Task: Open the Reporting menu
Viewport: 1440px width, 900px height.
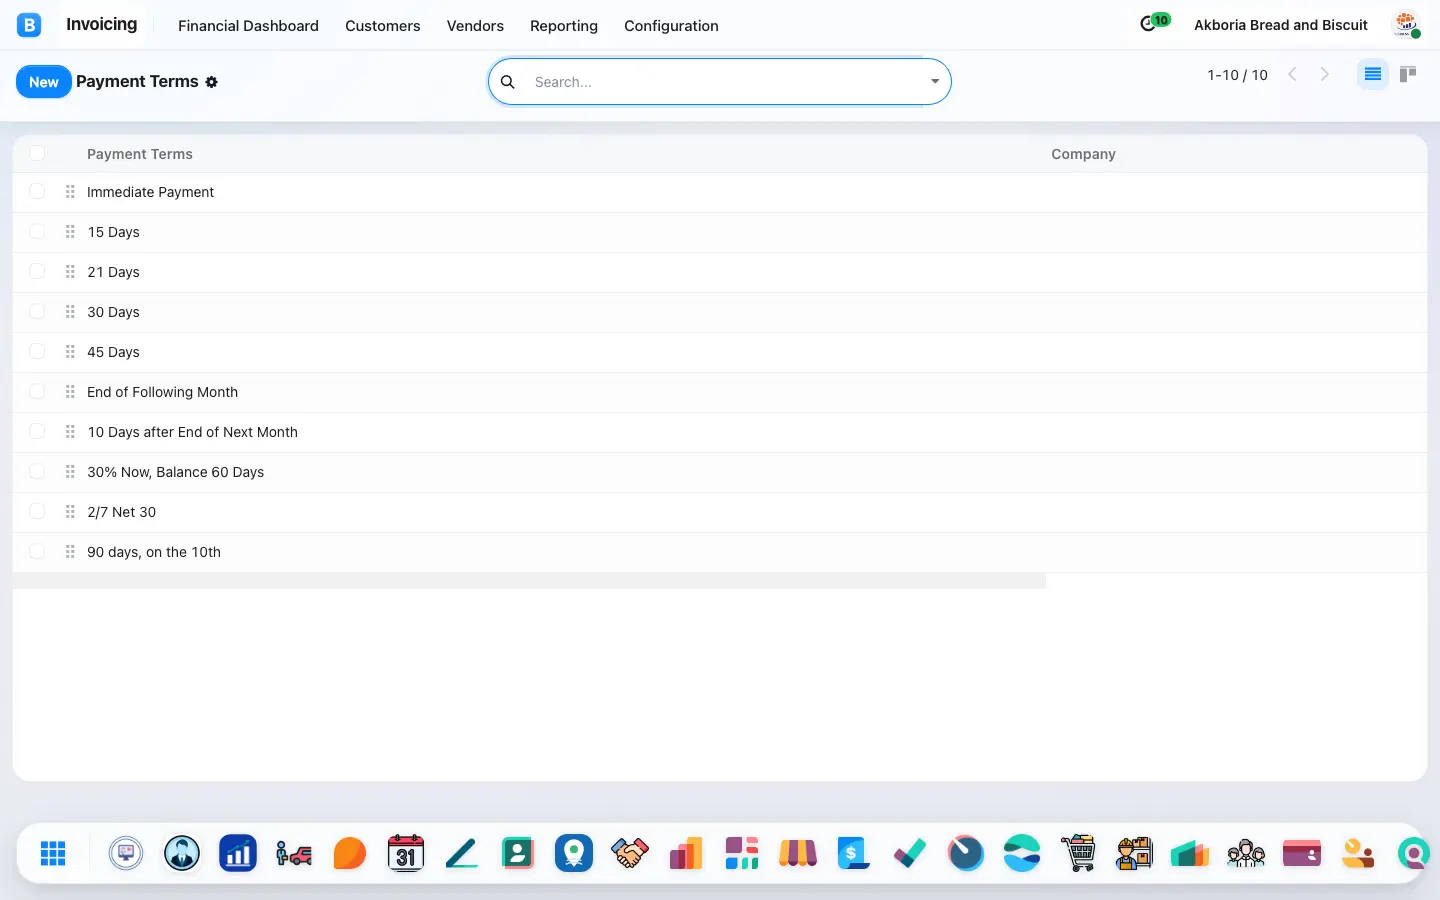Action: pos(564,26)
